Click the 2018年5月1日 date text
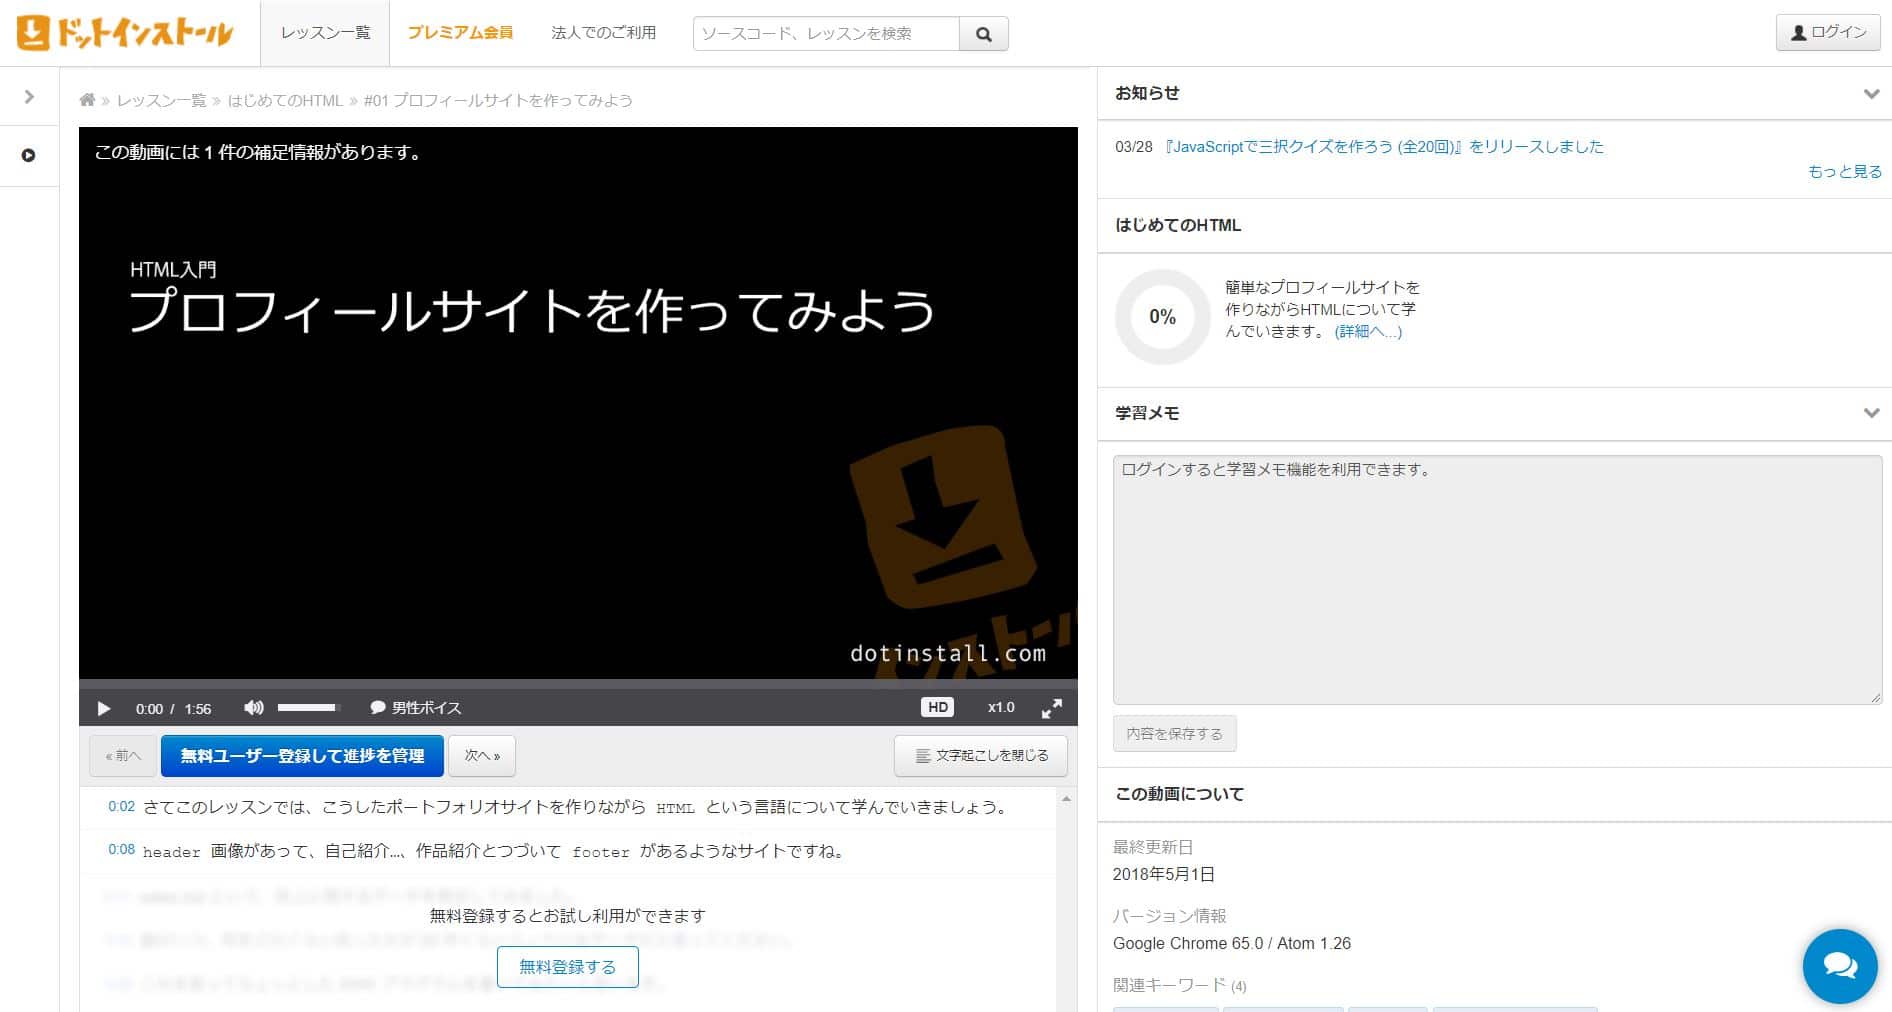The height and width of the screenshot is (1012, 1892). (x=1164, y=875)
